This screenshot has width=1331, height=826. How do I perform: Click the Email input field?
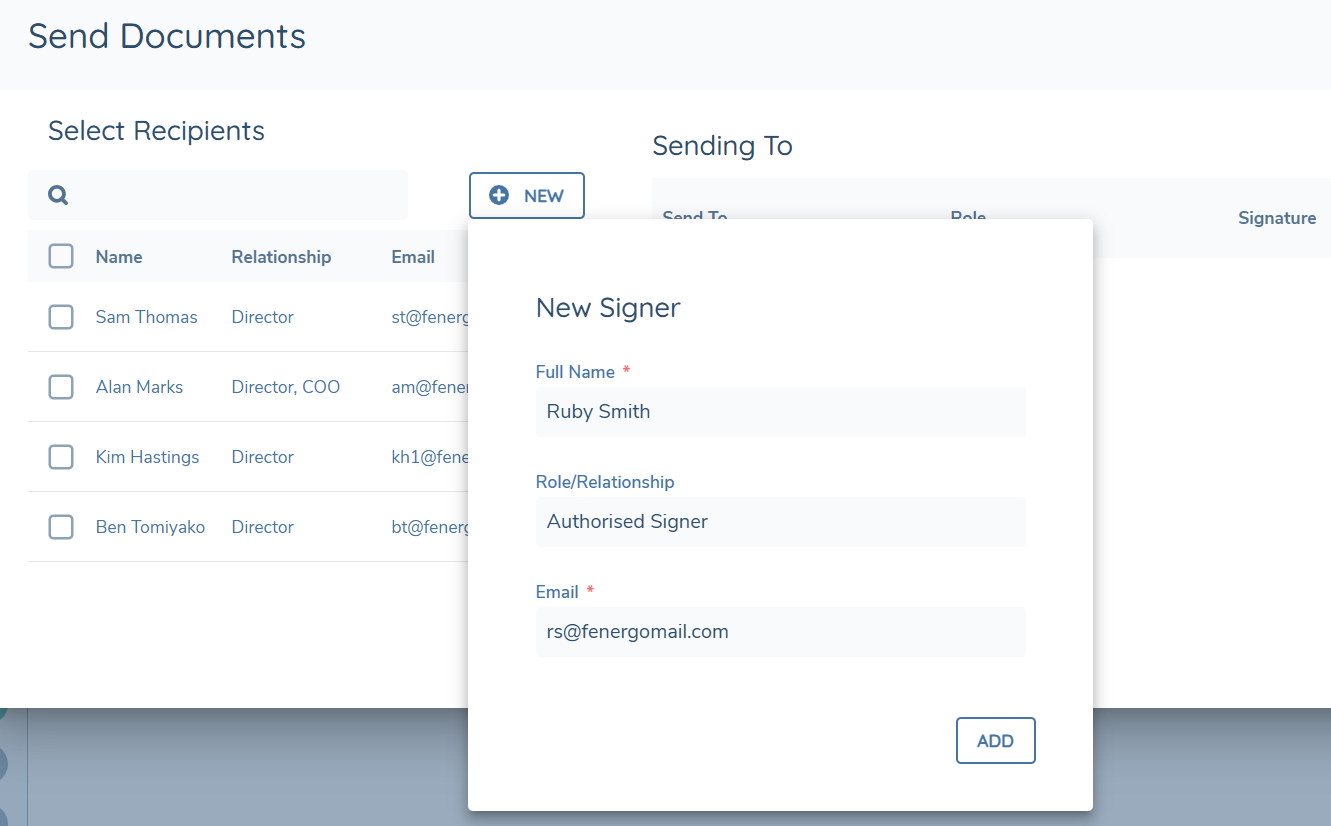click(x=780, y=632)
